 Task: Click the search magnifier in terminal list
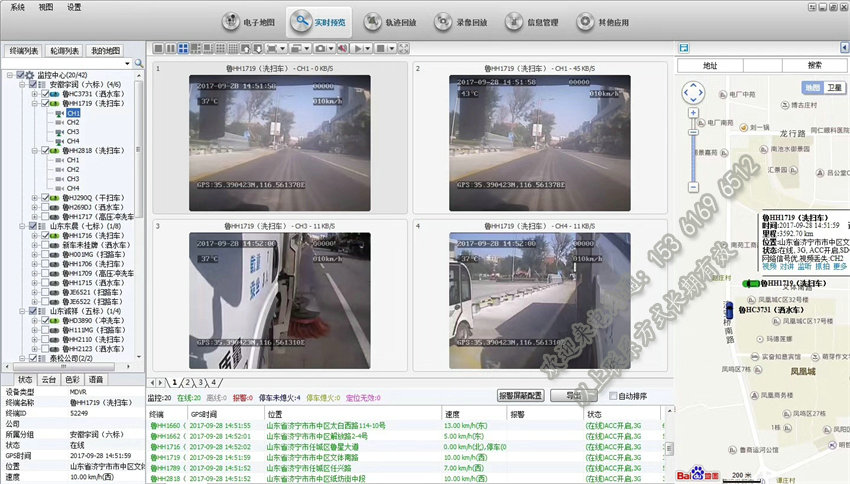139,63
